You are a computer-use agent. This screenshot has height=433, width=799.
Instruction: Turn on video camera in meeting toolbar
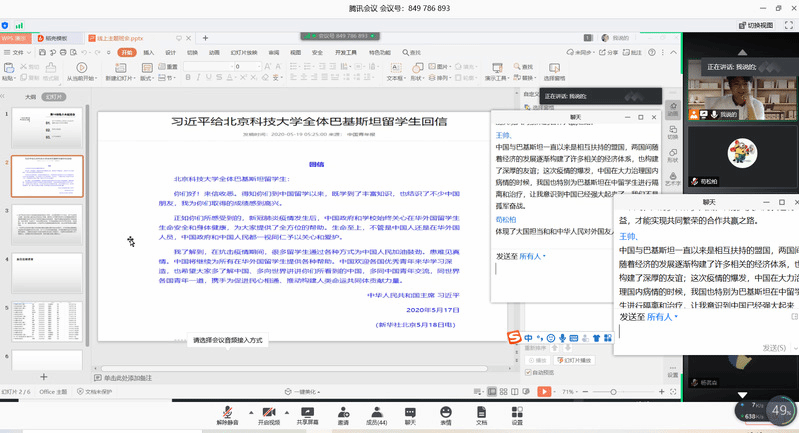pyautogui.click(x=269, y=416)
